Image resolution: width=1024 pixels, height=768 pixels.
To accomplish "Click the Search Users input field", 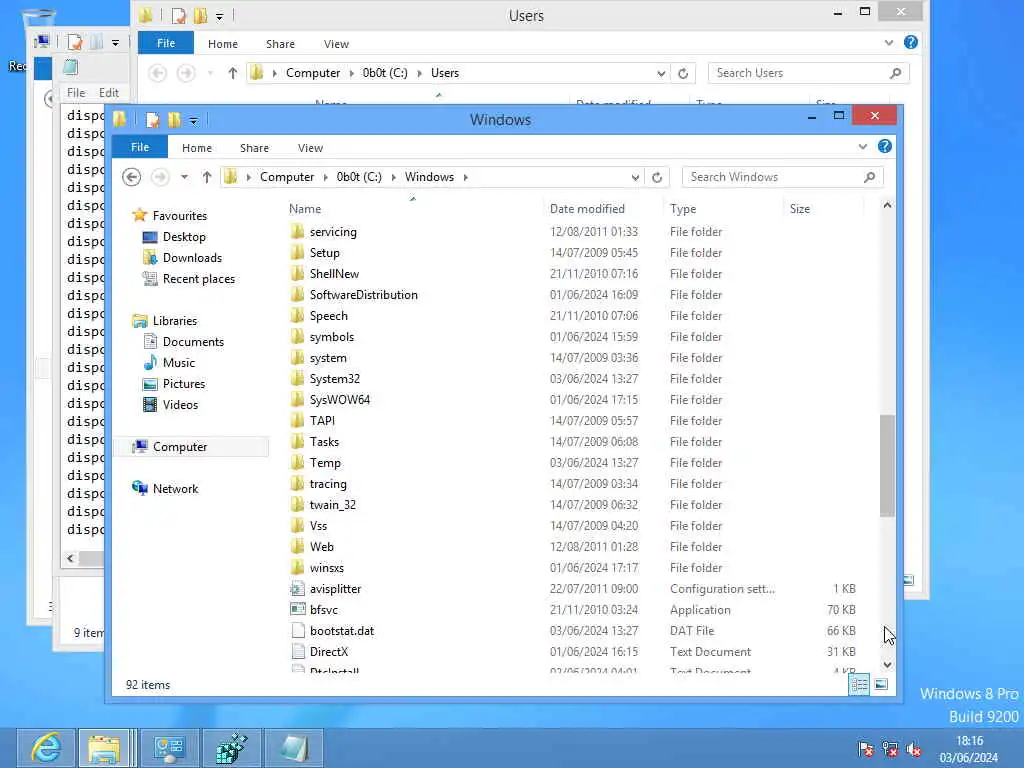I will coord(800,73).
